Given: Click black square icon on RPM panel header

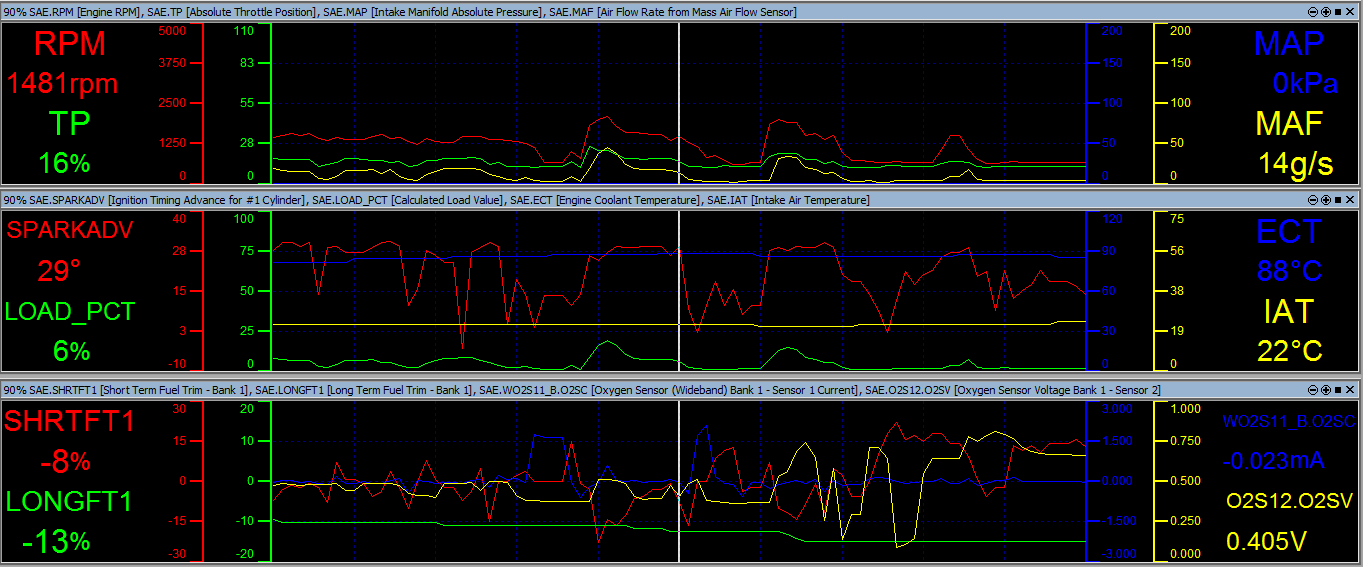Looking at the screenshot, I should click(1339, 11).
